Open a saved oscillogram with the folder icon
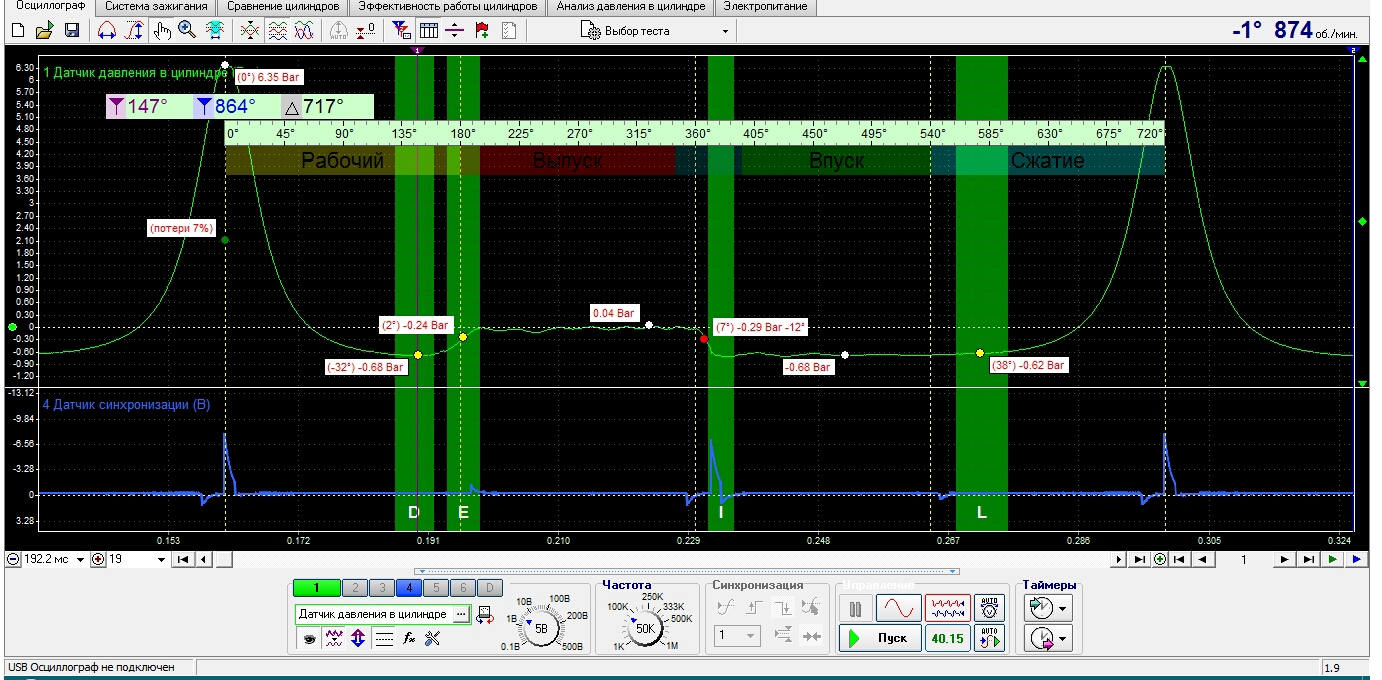1382x680 pixels. pos(44,31)
